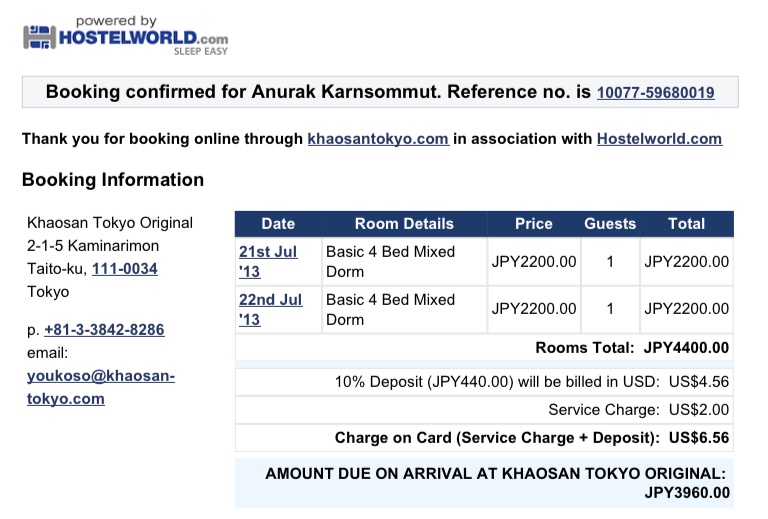Select the Rooms Total JPY4400.00 row
768x519 pixels.
(484, 348)
